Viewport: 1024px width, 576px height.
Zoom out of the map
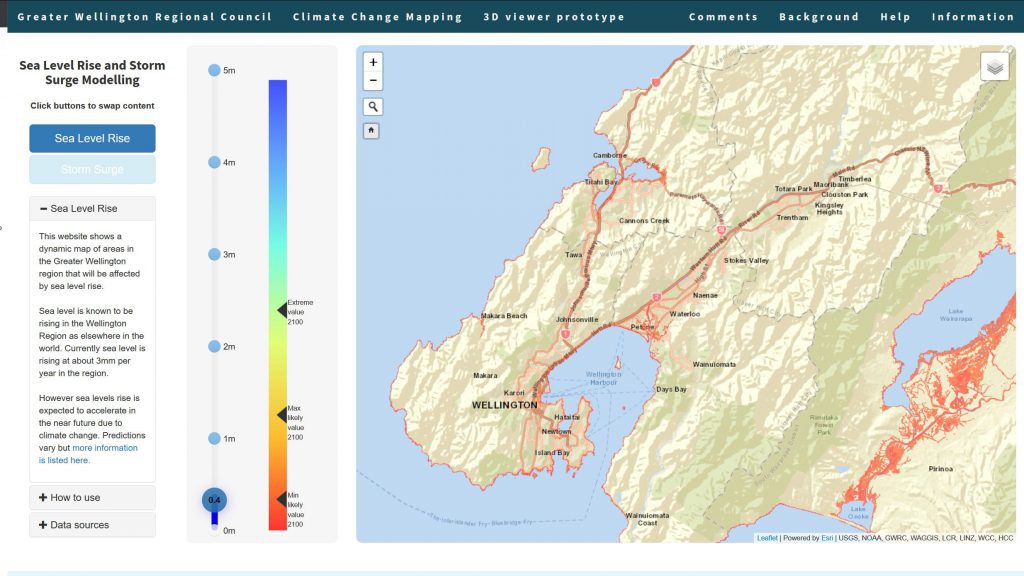click(x=373, y=81)
